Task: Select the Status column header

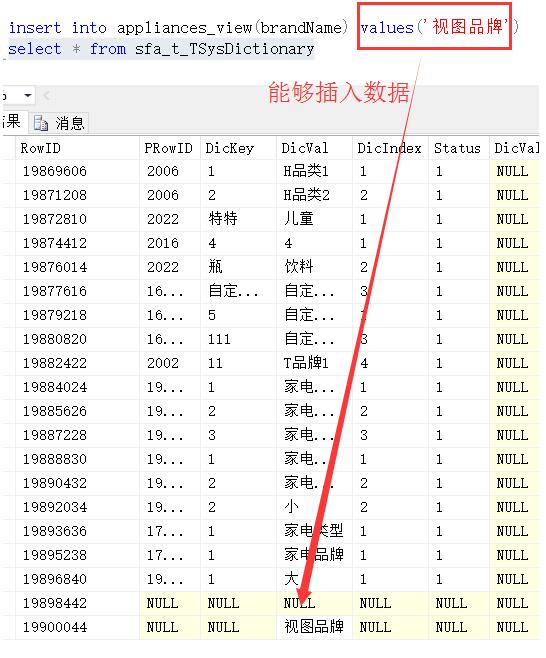Action: tap(457, 148)
